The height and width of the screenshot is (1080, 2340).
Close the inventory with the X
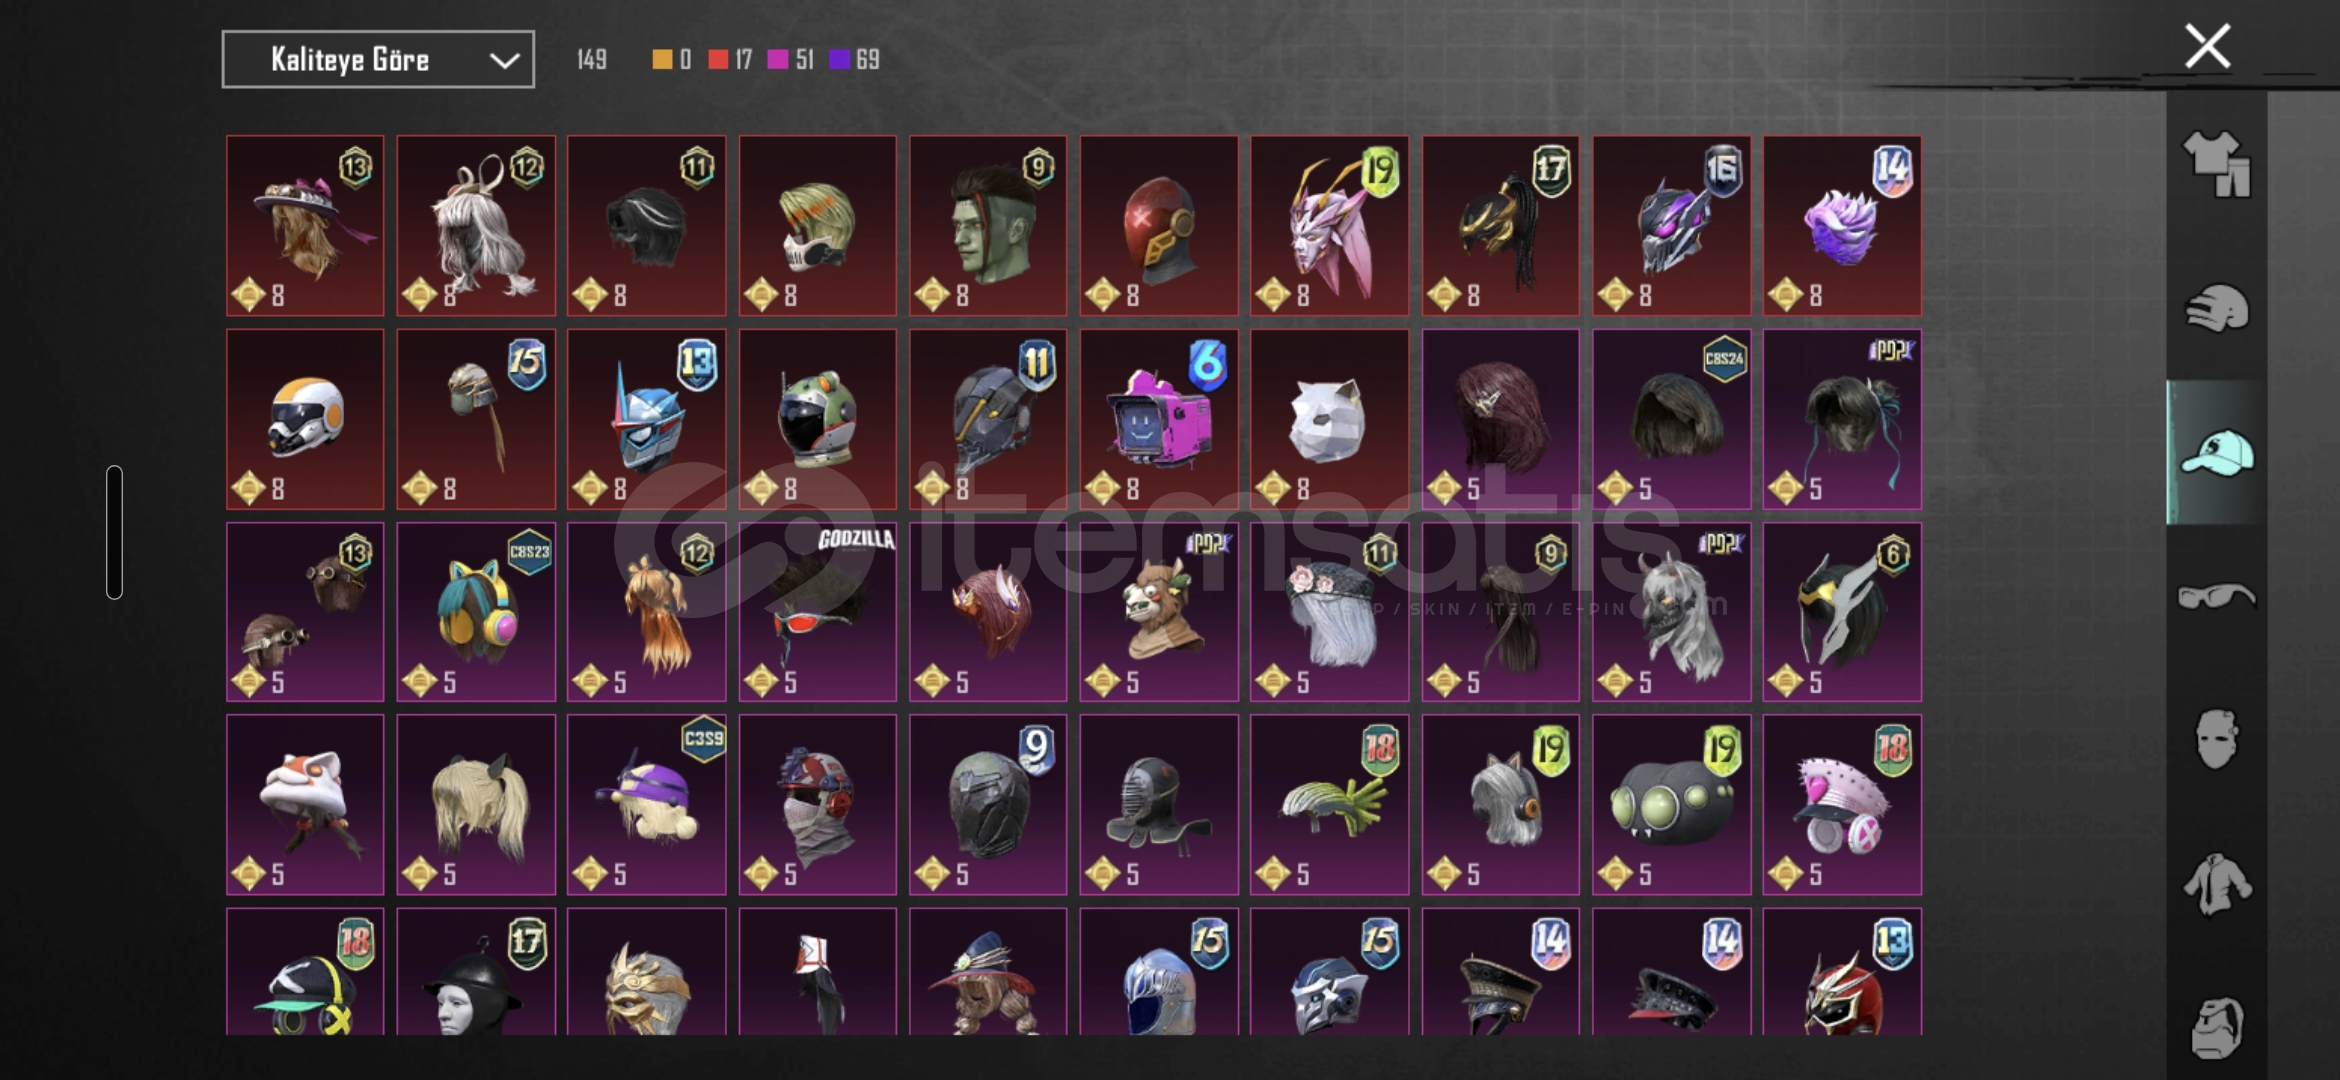[2207, 46]
